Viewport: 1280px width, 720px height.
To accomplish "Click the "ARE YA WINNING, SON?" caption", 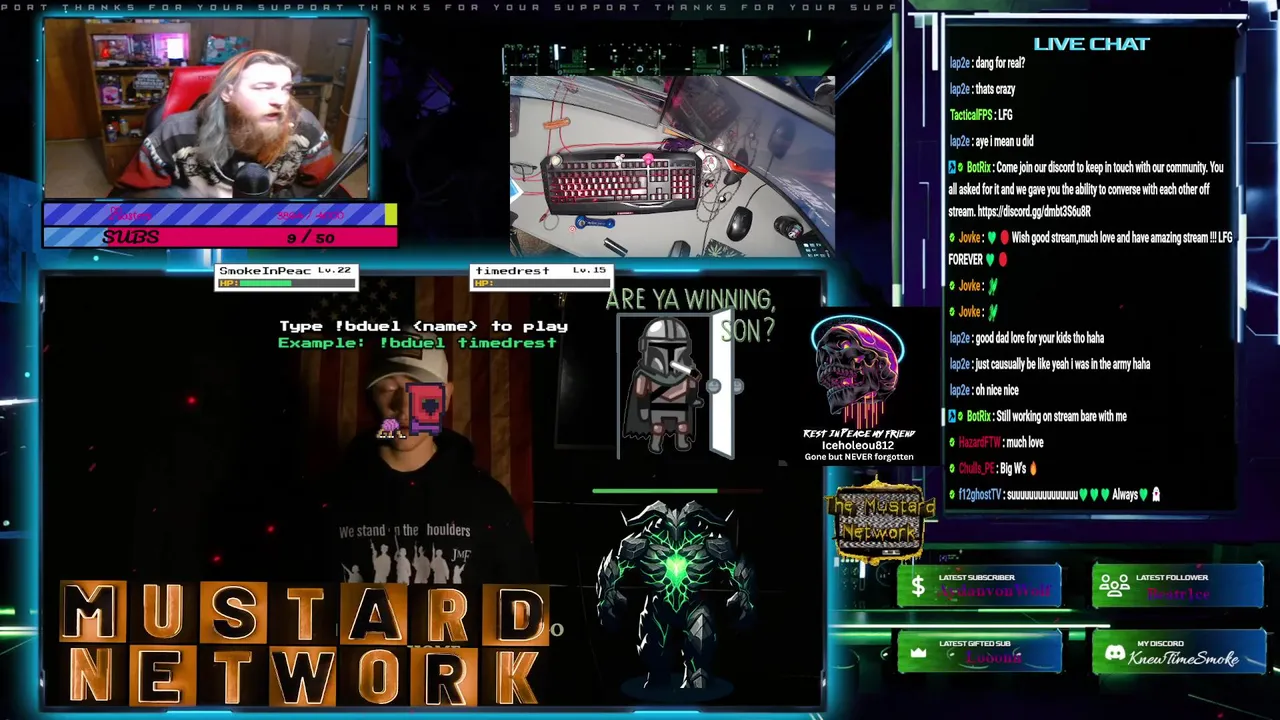I will point(691,313).
